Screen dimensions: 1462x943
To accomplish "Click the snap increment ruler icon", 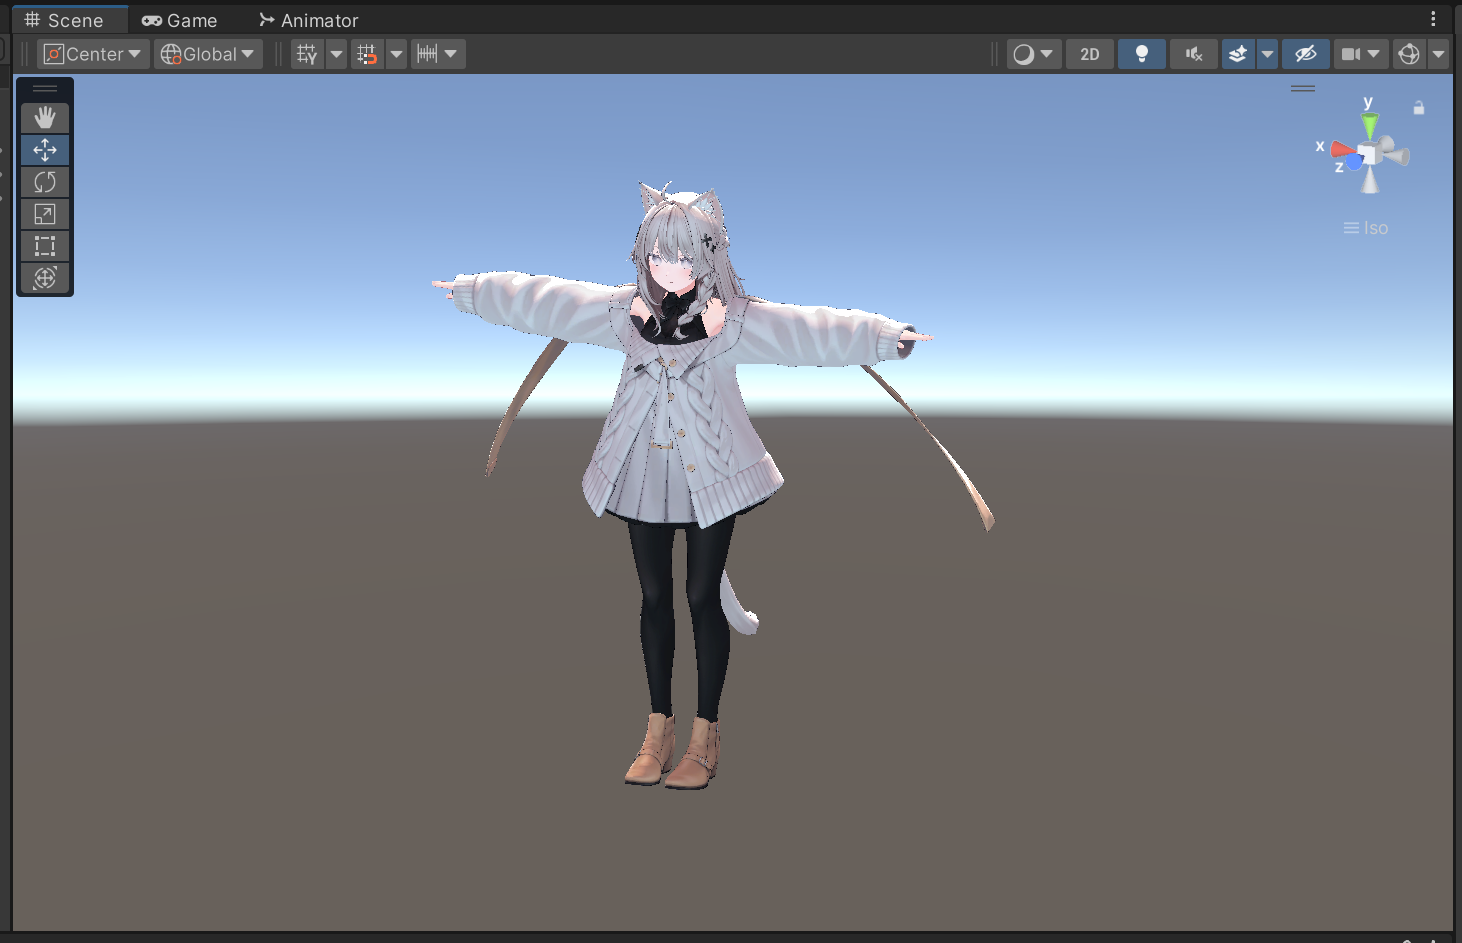I will (427, 54).
